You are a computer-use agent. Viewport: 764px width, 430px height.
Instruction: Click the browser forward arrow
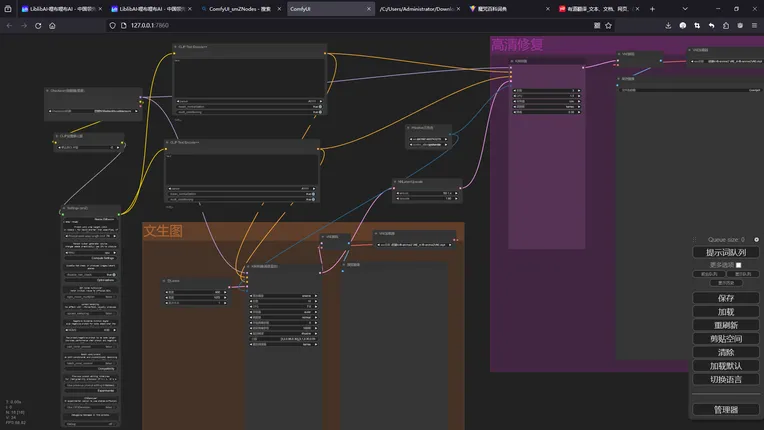[x=25, y=25]
